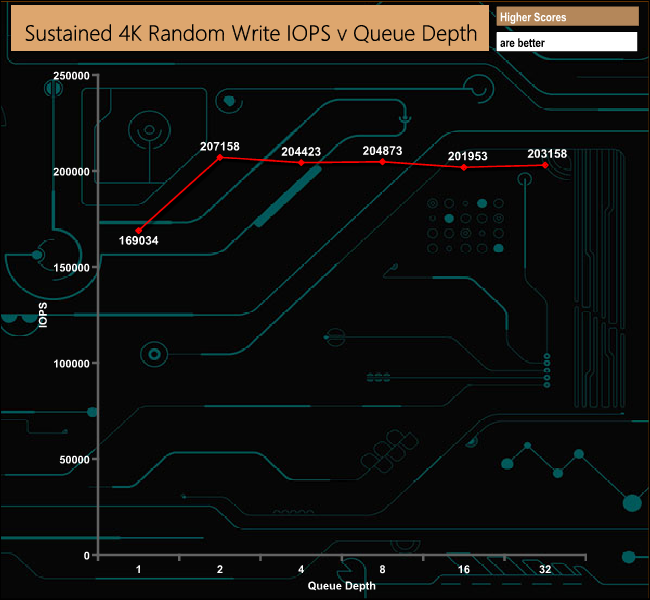
Task: Click the 100000 y-axis tick label
Action: (71, 364)
